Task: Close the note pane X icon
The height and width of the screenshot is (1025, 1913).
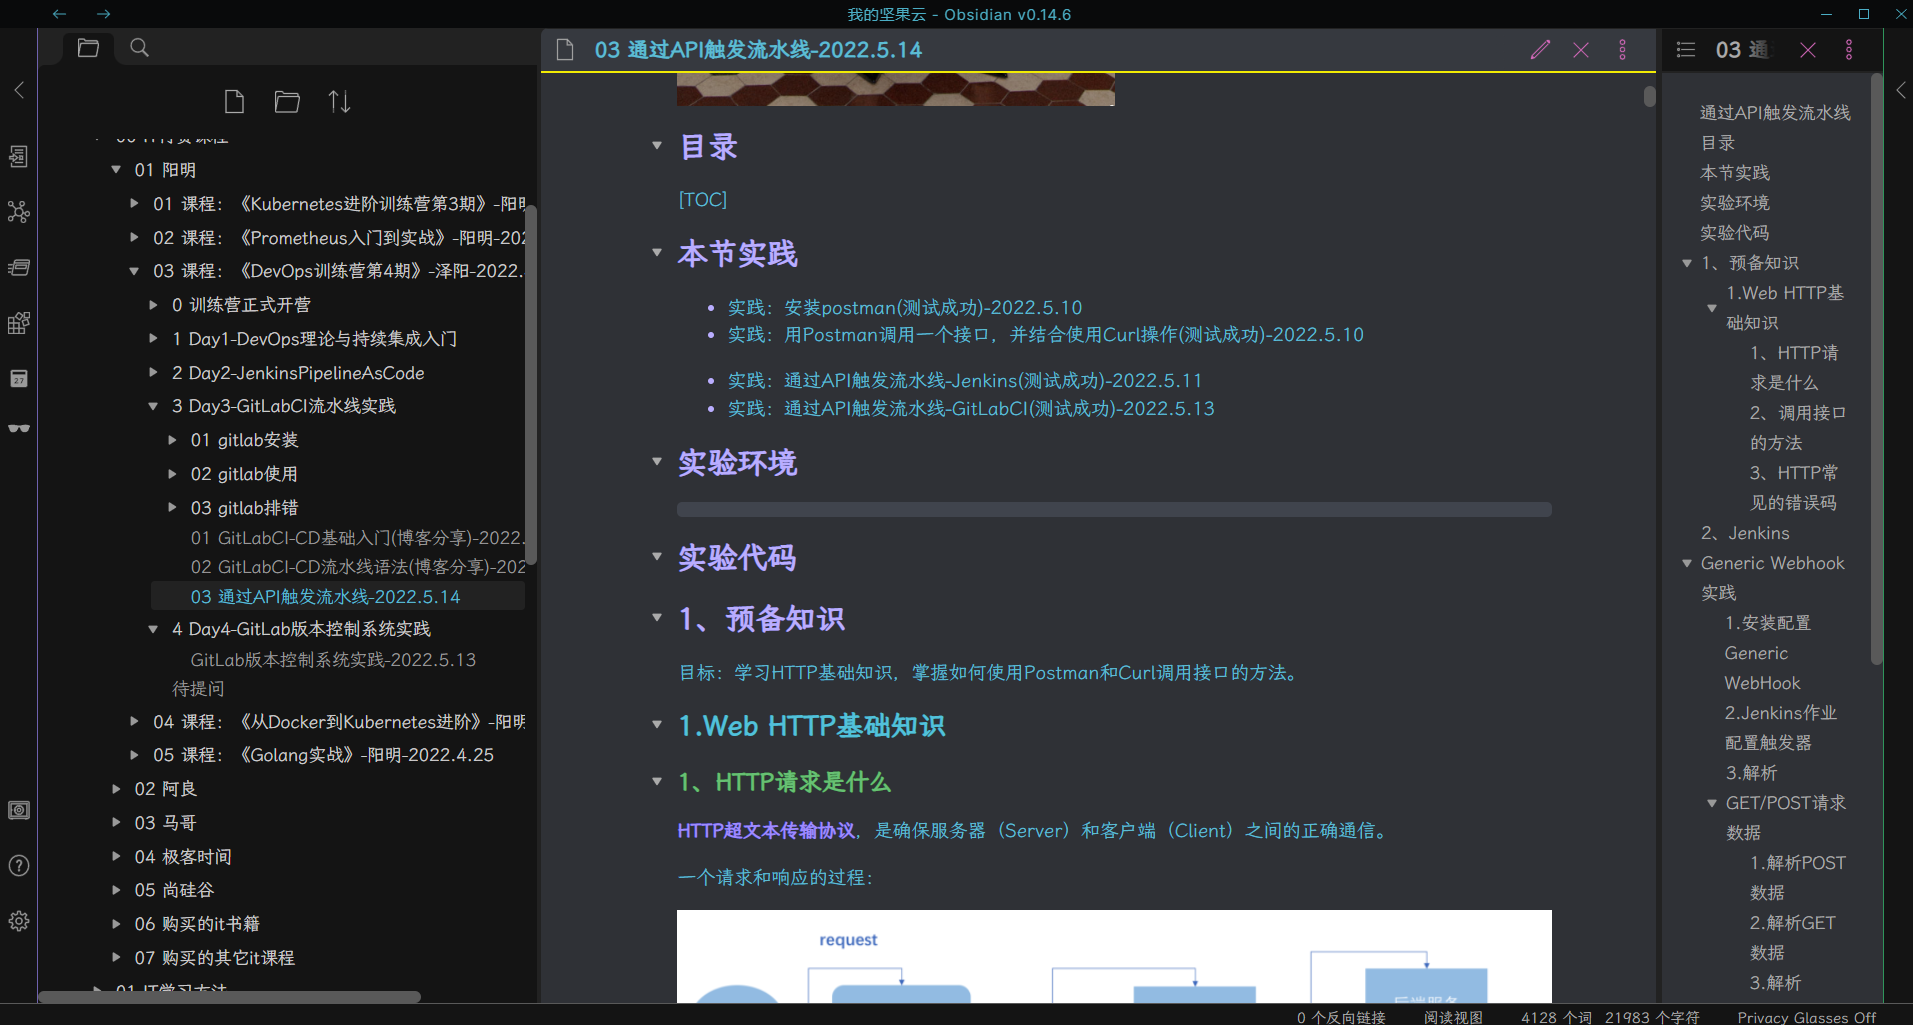Action: (1581, 50)
